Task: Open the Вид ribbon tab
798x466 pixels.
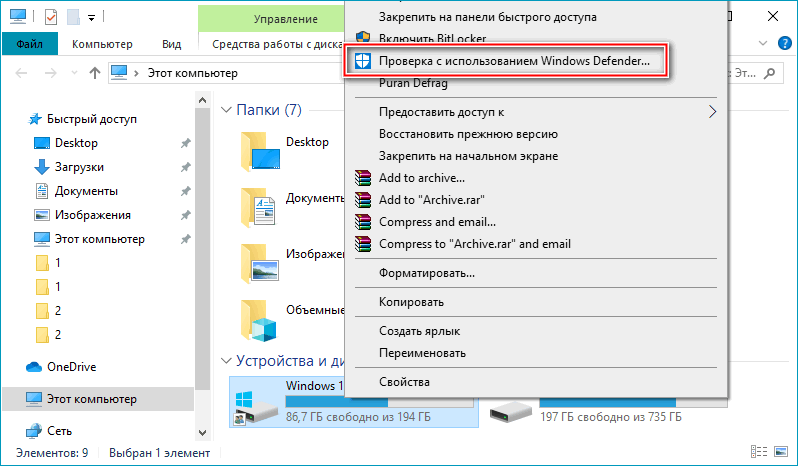Action: pyautogui.click(x=172, y=44)
